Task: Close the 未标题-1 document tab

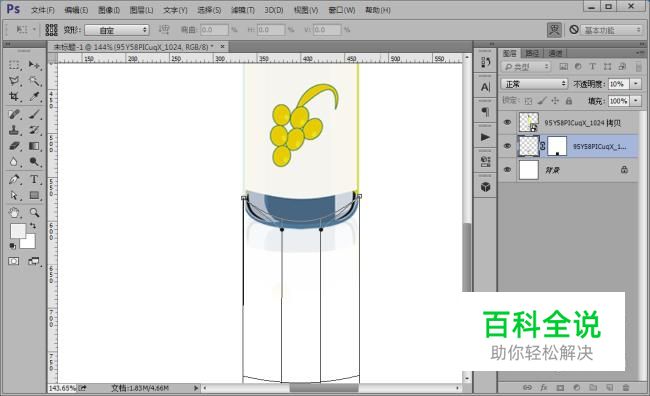Action: pos(223,46)
